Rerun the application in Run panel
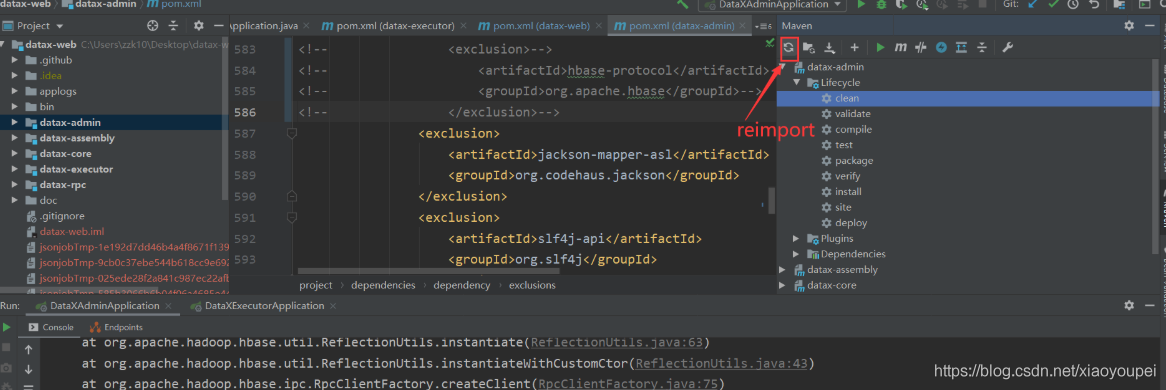Viewport: 1166px width, 390px height. (x=6, y=327)
